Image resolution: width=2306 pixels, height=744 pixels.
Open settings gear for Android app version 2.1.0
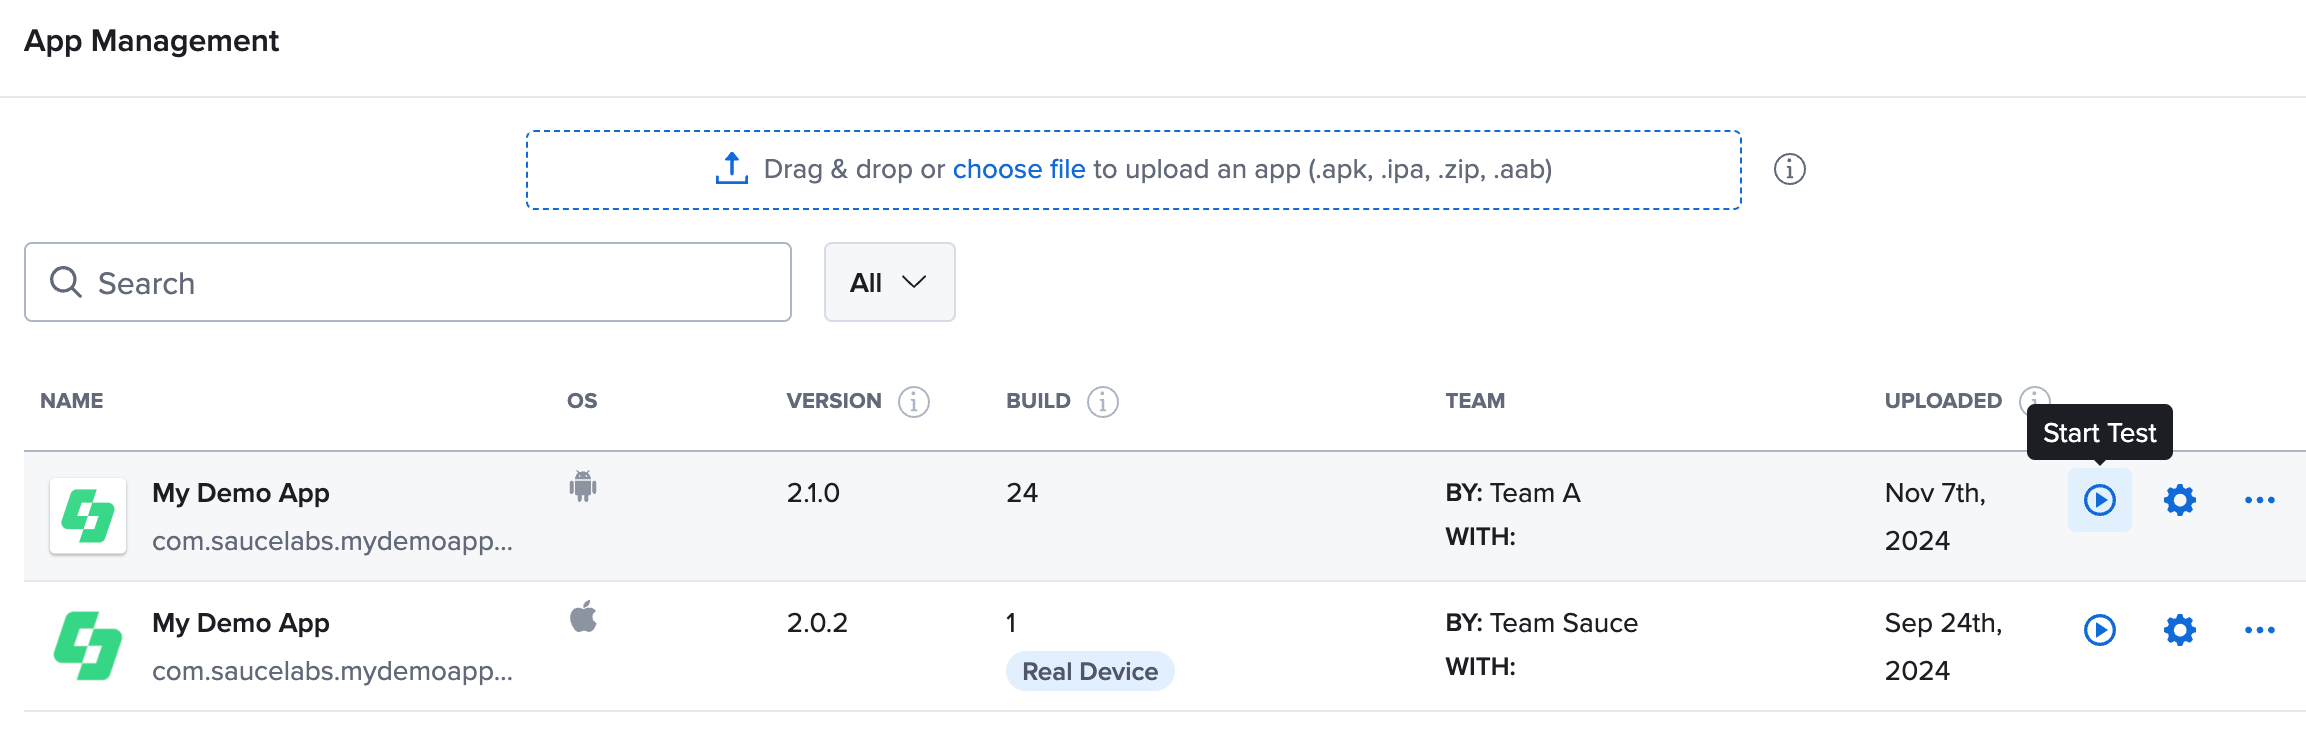point(2179,500)
